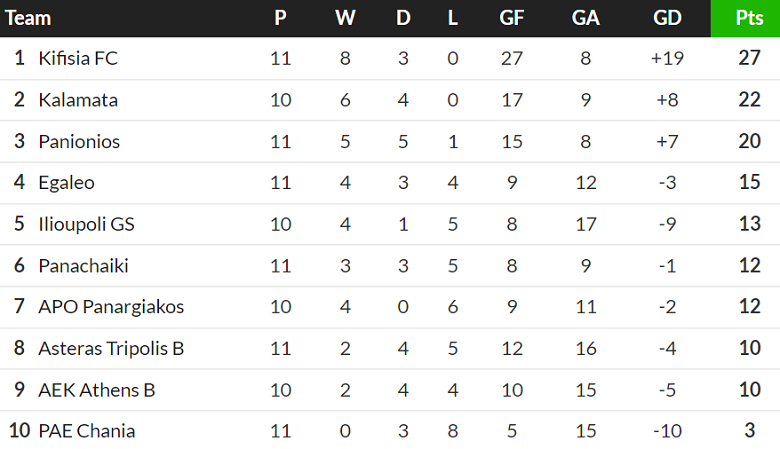Select the GD column header
Screen dimensions: 780x449
click(666, 18)
